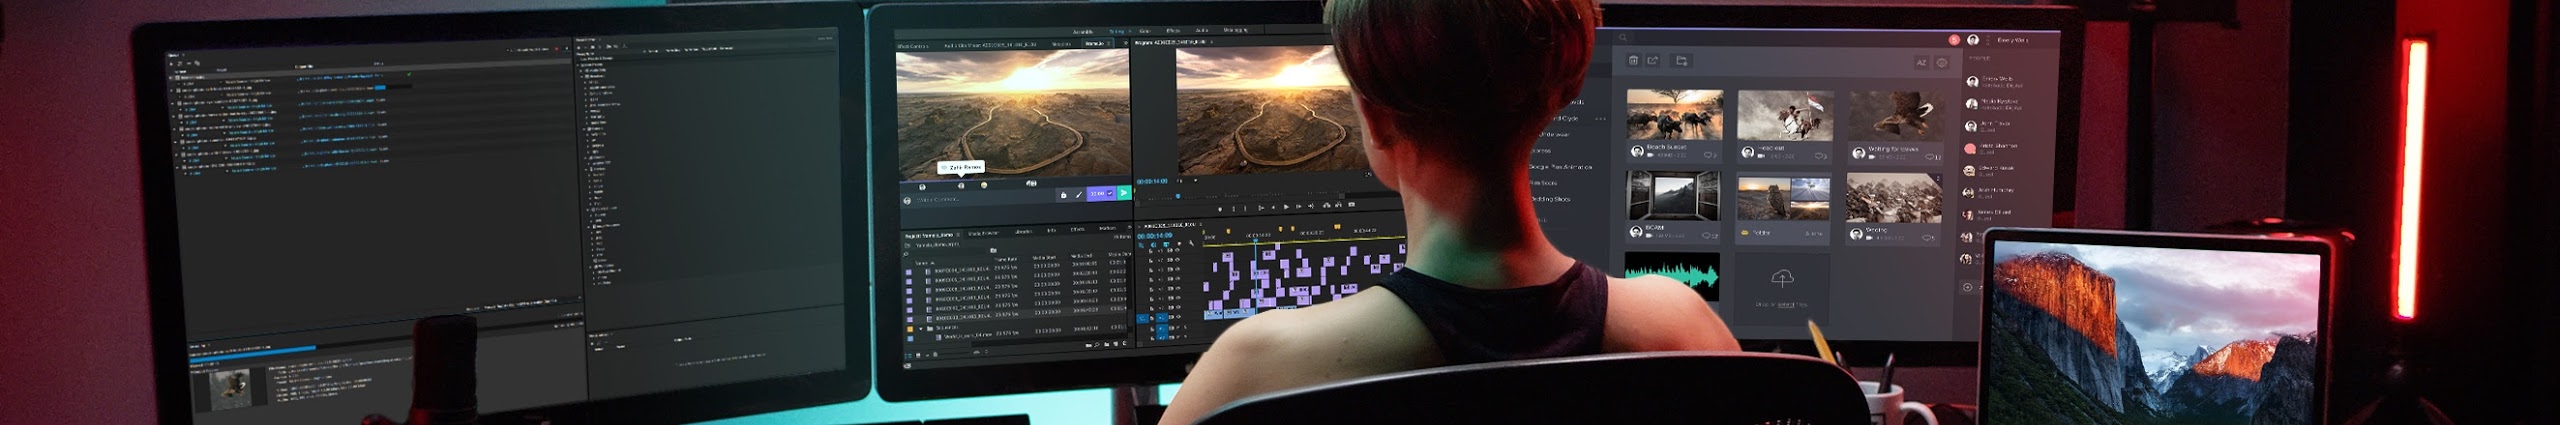Click the new folder icon in media library
Screen dimensions: 2560x425
point(1681,62)
